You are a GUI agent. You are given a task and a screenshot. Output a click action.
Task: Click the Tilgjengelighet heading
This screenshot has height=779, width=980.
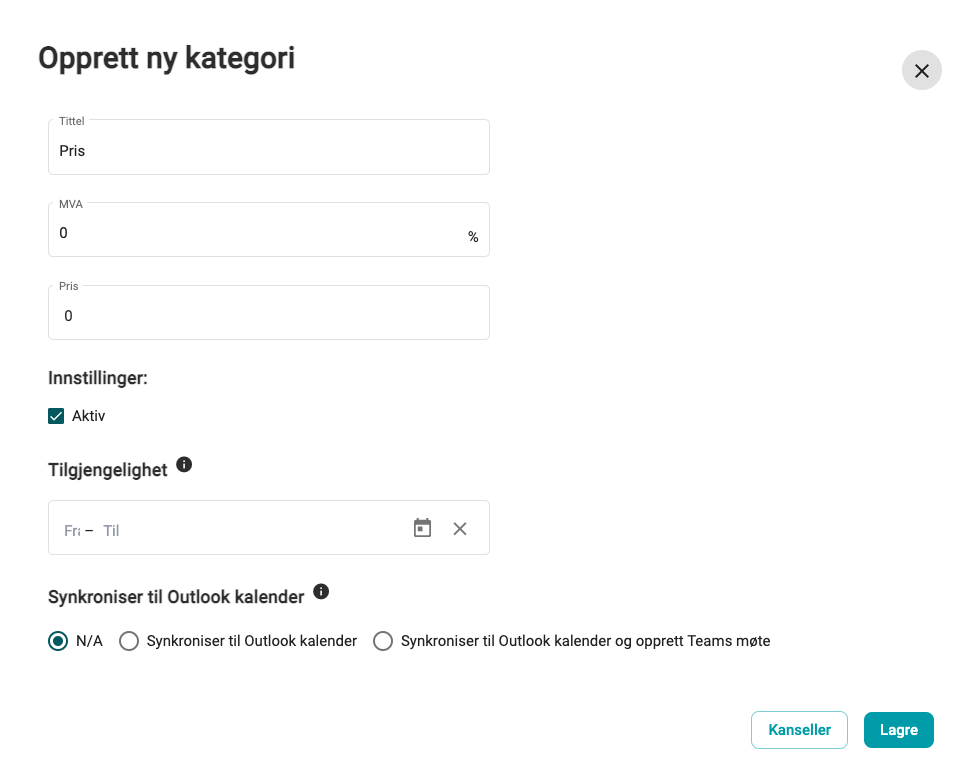tap(108, 470)
